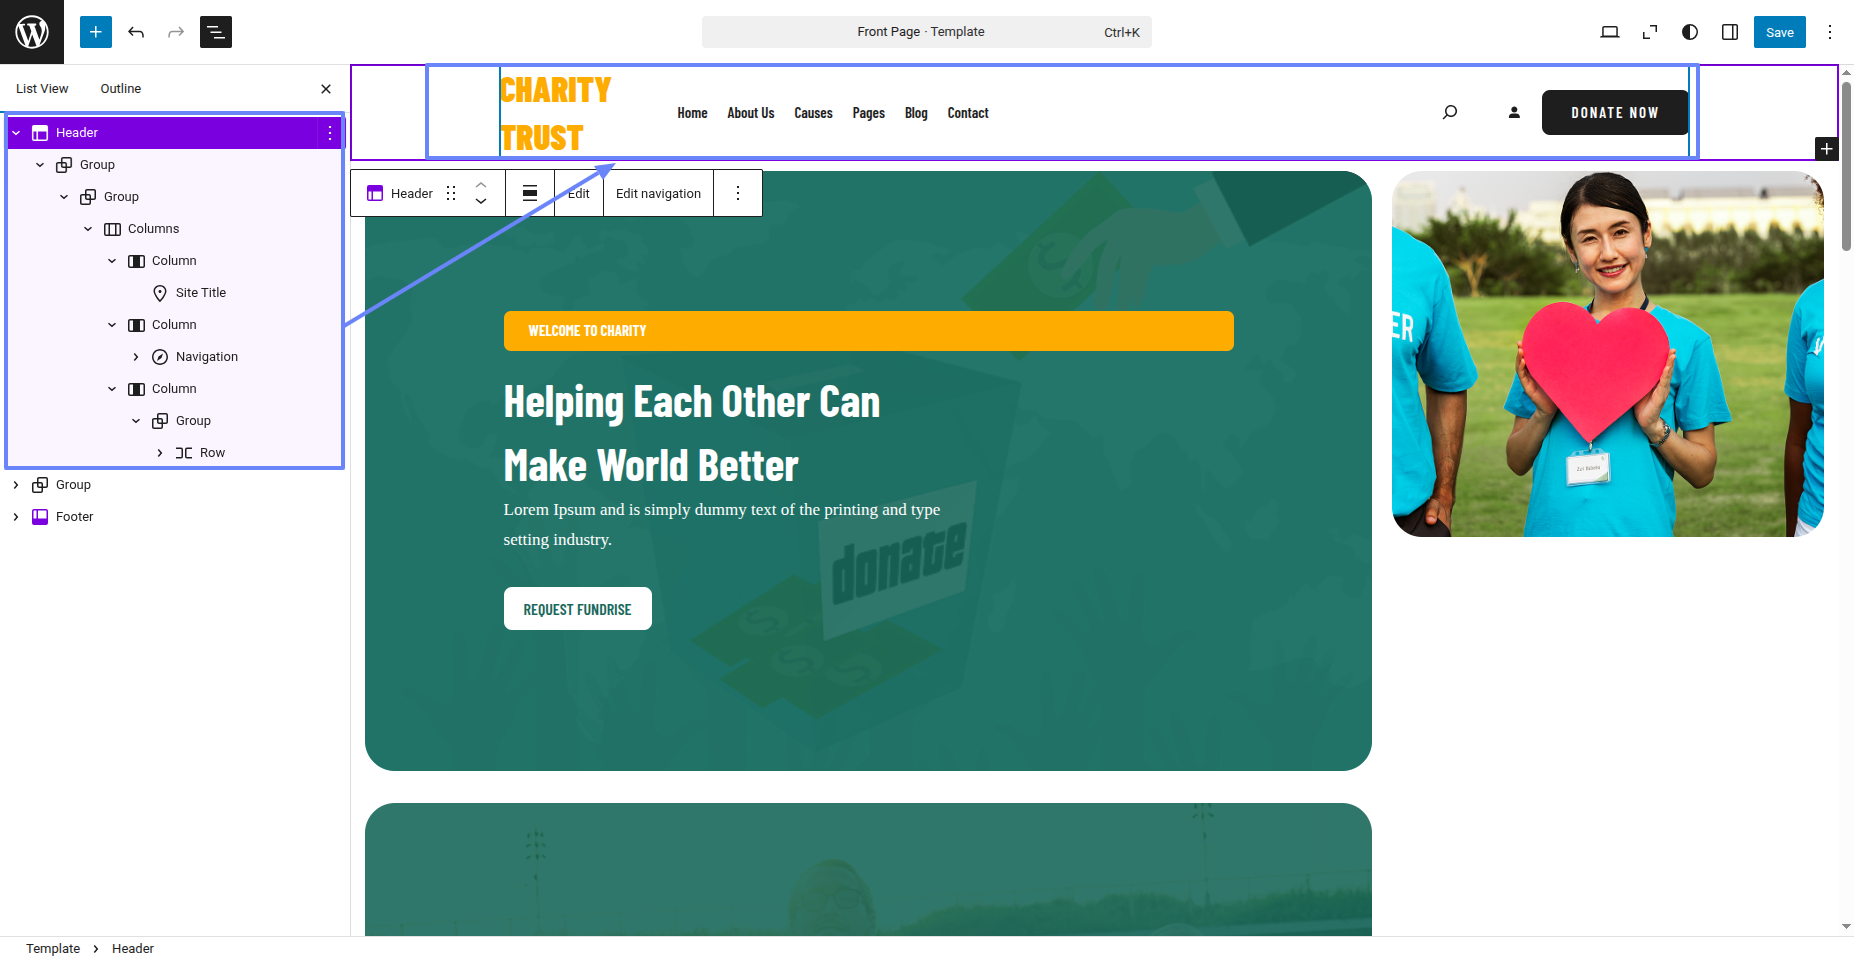Switch to the Outline tab
This screenshot has height=961, width=1854.
(x=121, y=89)
